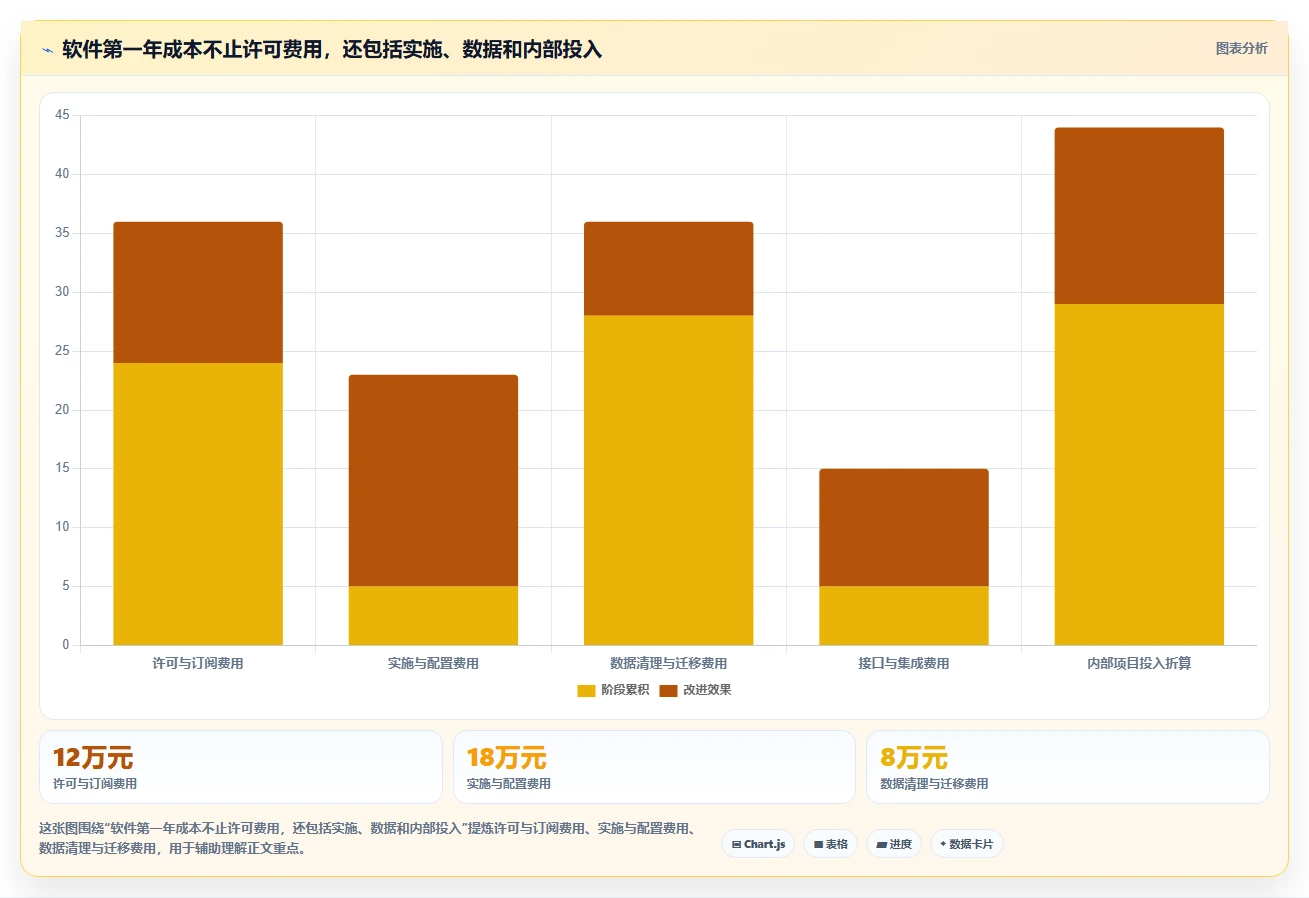The width and height of the screenshot is (1309, 898).
Task: Click the brown bar segment for 内部项目投入折算
Action: (1139, 216)
